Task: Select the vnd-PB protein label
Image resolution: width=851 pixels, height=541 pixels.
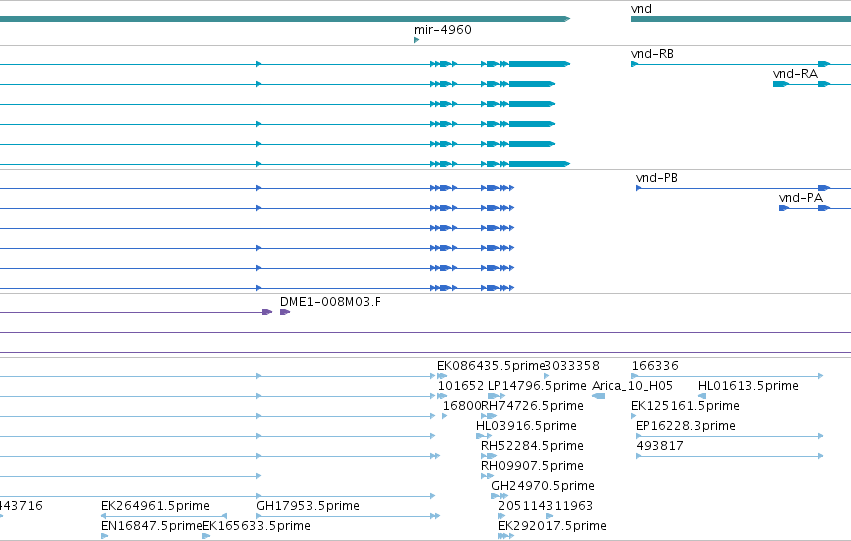Action: coord(657,178)
